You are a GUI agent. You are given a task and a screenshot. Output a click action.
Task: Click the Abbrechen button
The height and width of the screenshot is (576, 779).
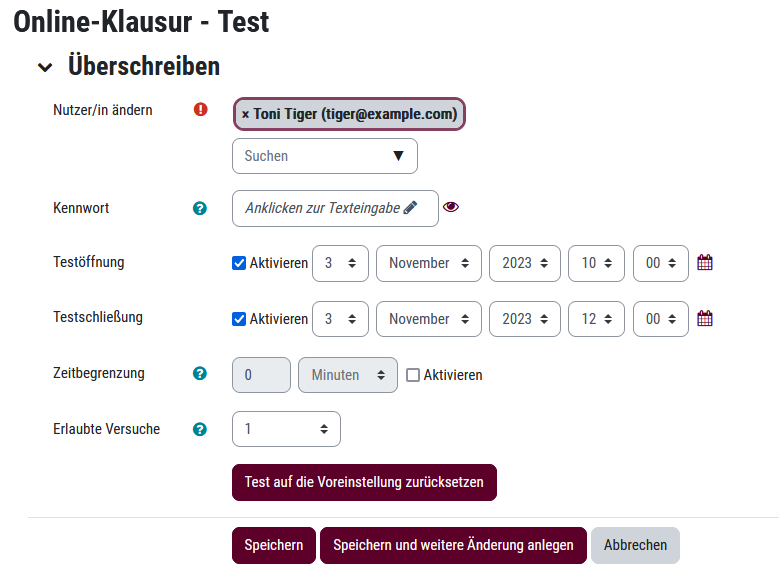point(635,545)
